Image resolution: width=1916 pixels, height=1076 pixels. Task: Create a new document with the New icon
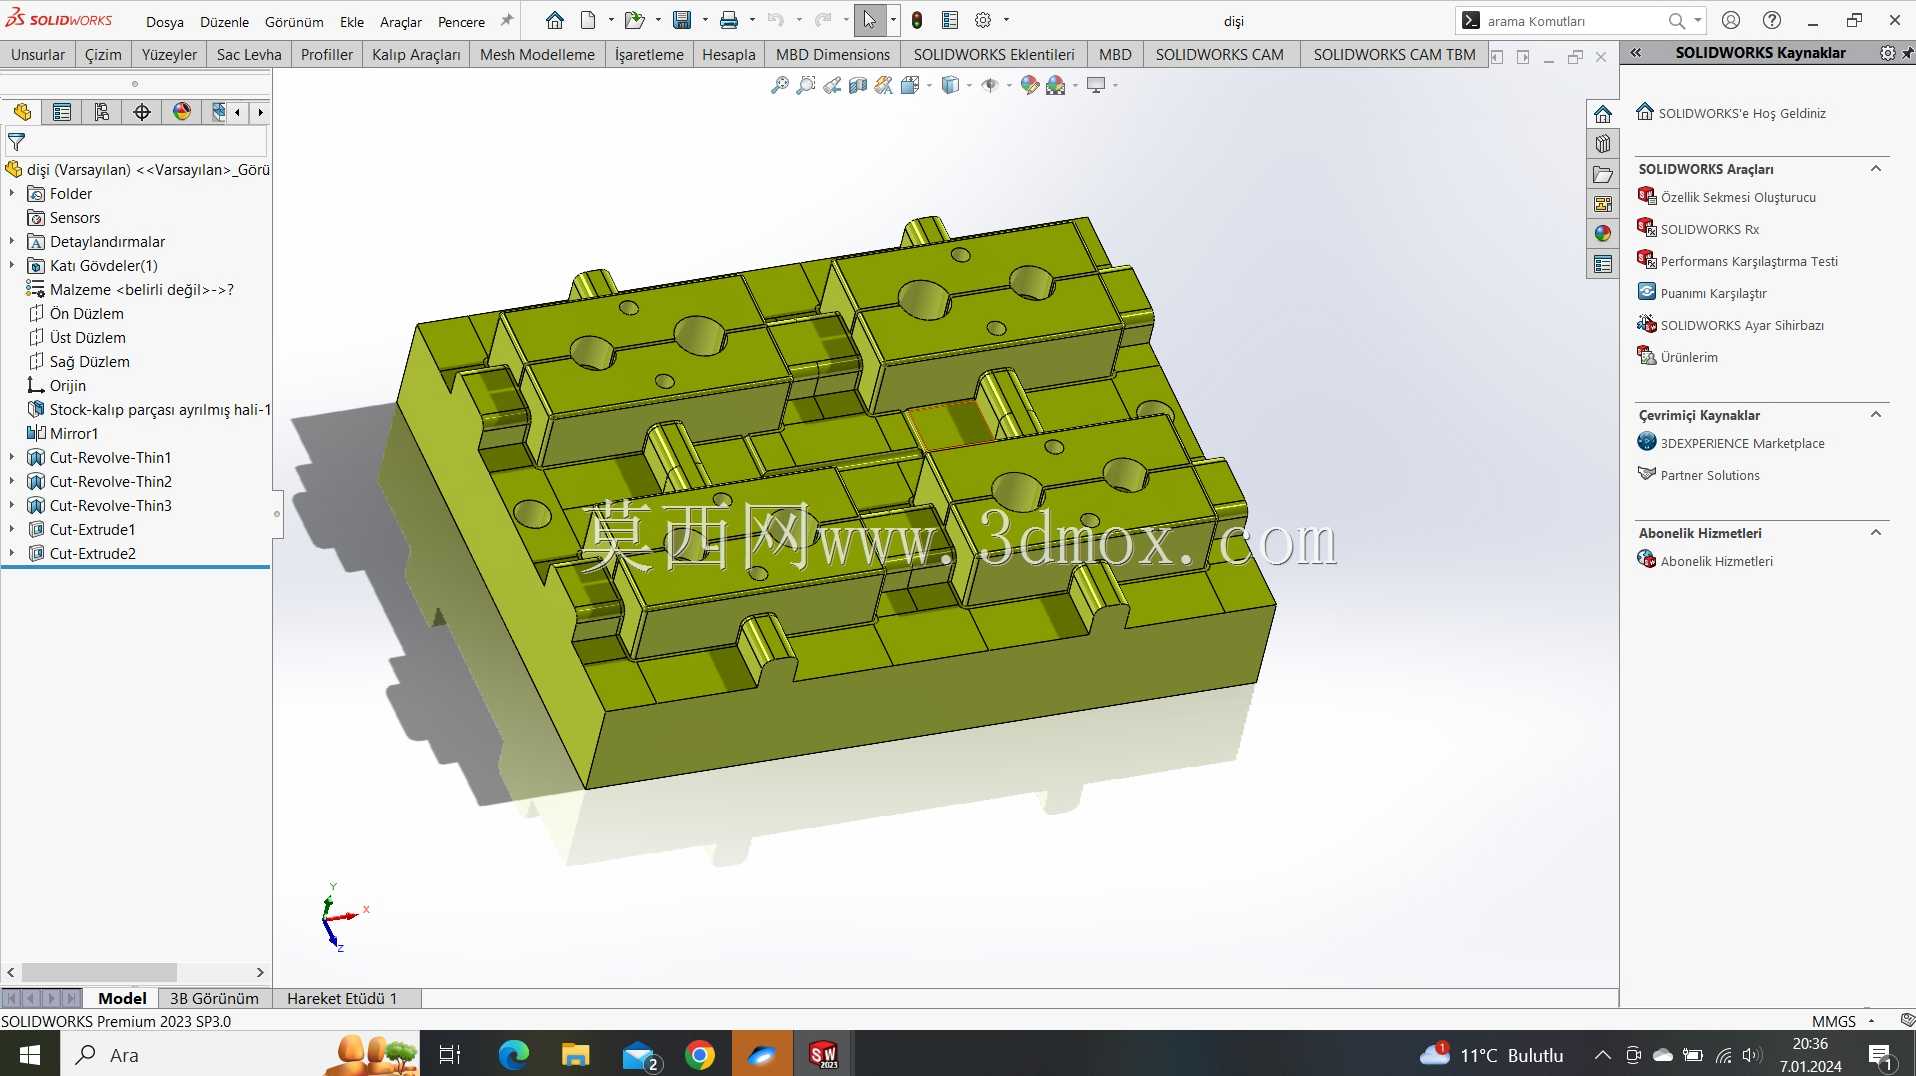coord(588,20)
